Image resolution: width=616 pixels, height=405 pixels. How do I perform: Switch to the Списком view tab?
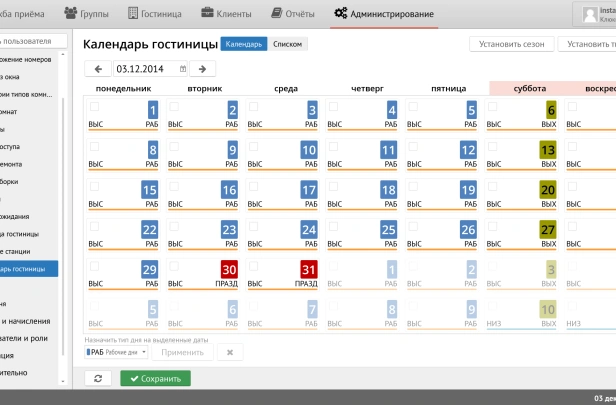288,44
